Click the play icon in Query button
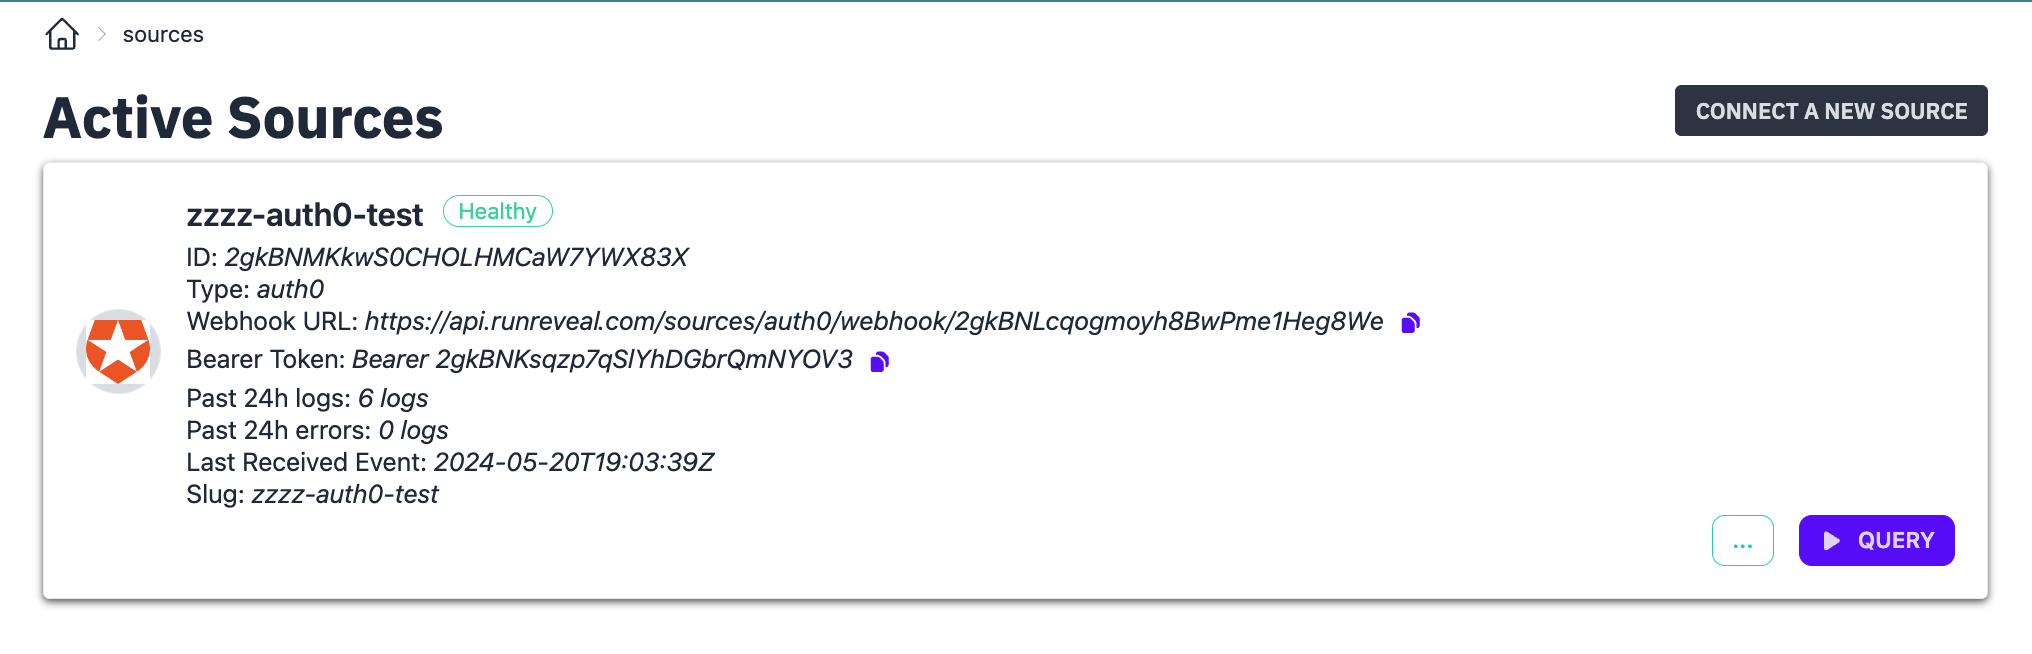 click(1831, 541)
